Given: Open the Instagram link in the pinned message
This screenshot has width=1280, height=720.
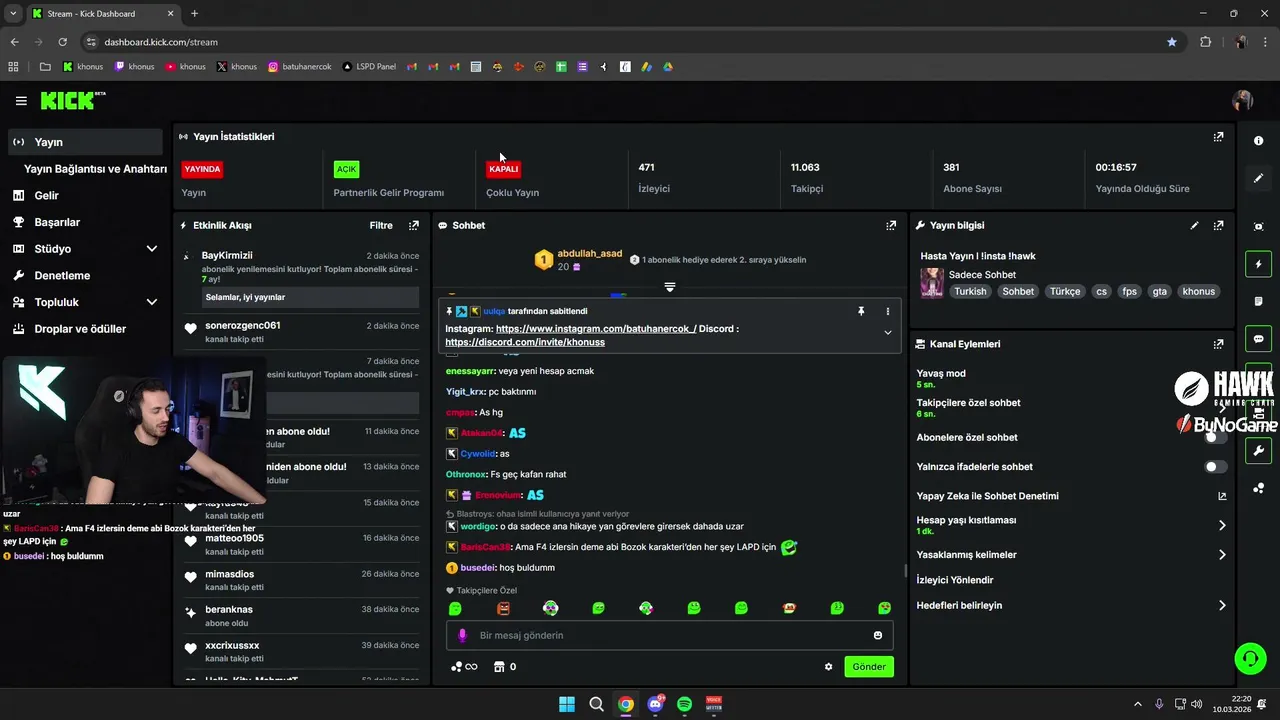Looking at the screenshot, I should click(596, 329).
